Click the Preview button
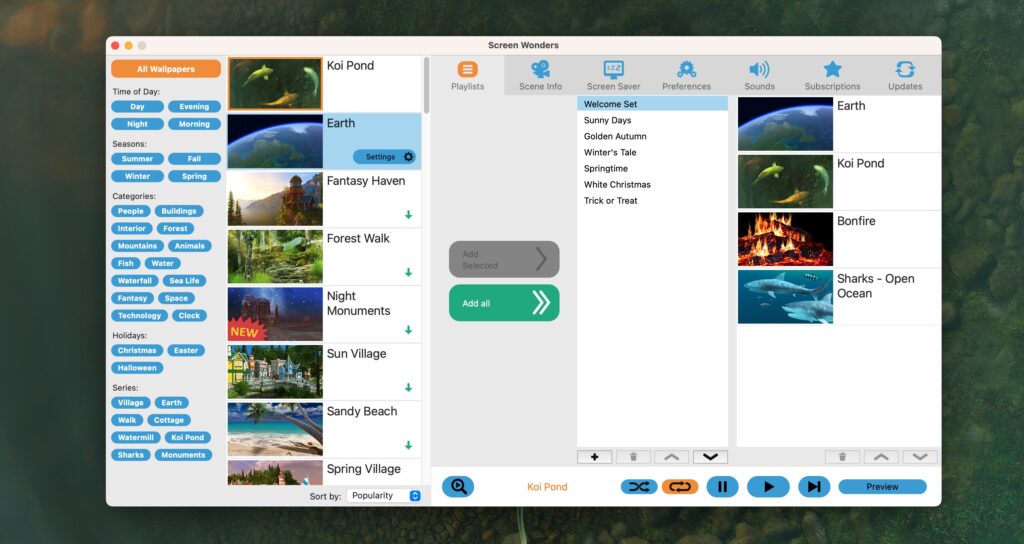 [882, 487]
